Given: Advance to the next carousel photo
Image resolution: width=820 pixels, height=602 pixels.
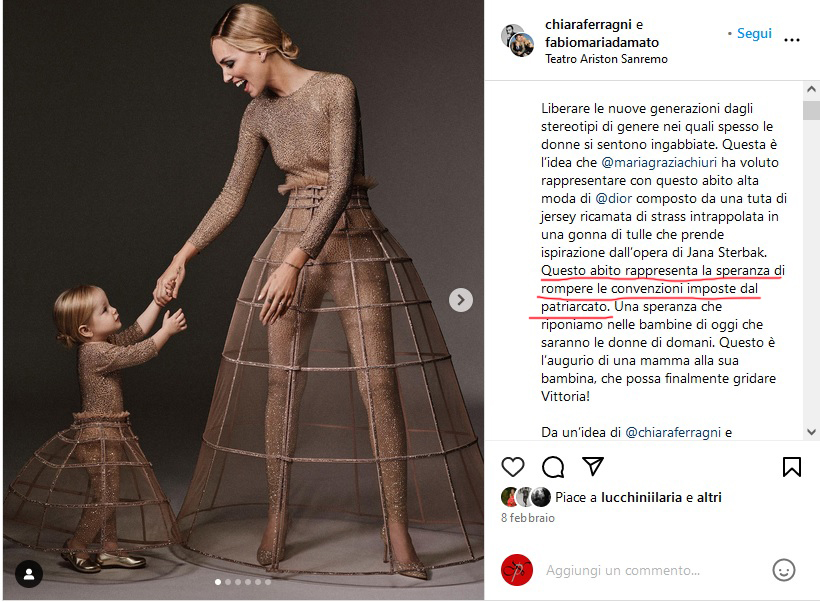Looking at the screenshot, I should click(x=461, y=300).
